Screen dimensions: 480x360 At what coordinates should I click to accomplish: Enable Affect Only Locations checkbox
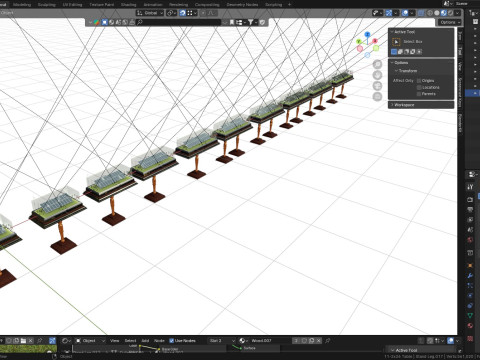point(419,87)
